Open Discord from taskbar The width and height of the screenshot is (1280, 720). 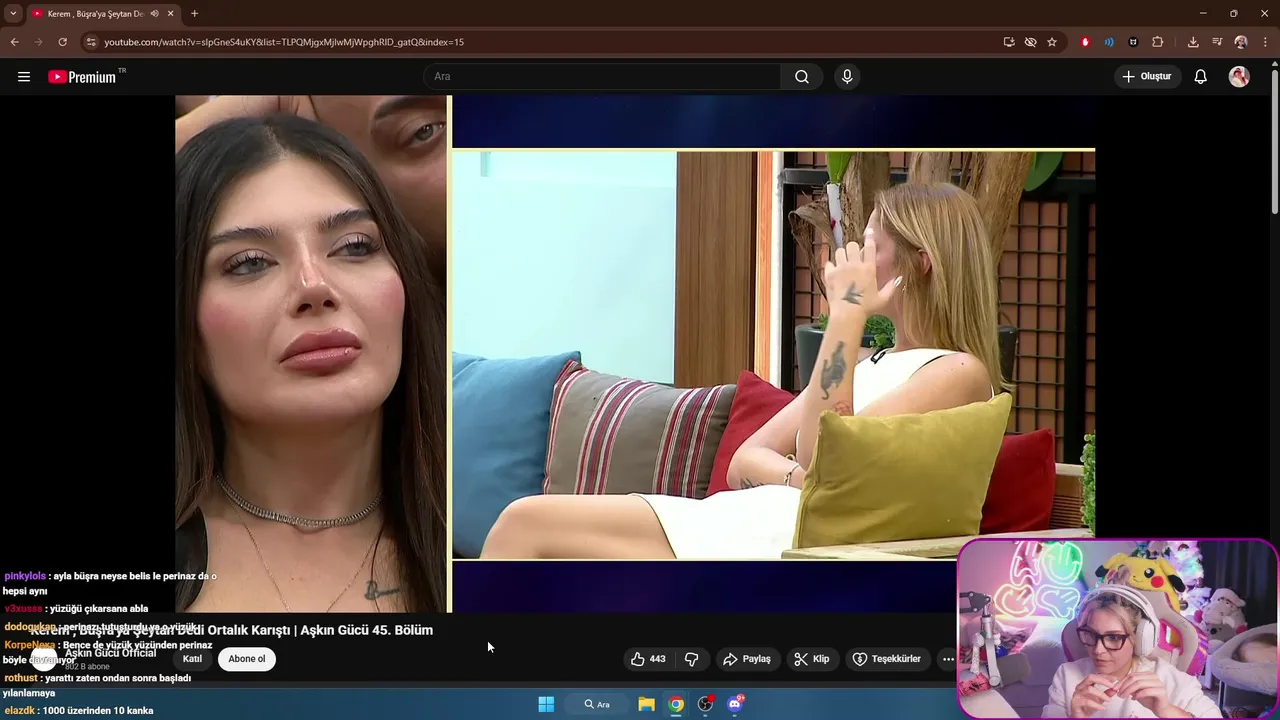[x=736, y=704]
